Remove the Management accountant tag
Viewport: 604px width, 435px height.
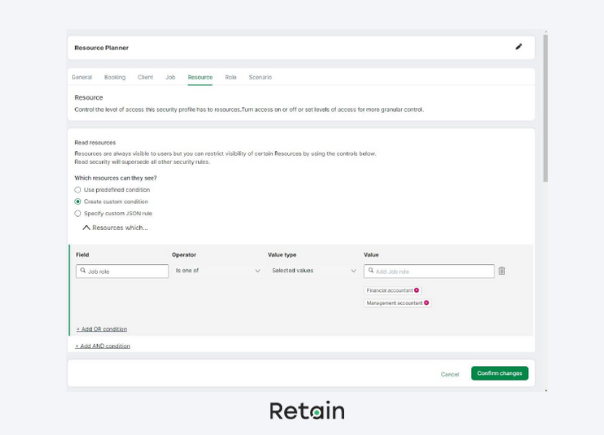(x=427, y=303)
